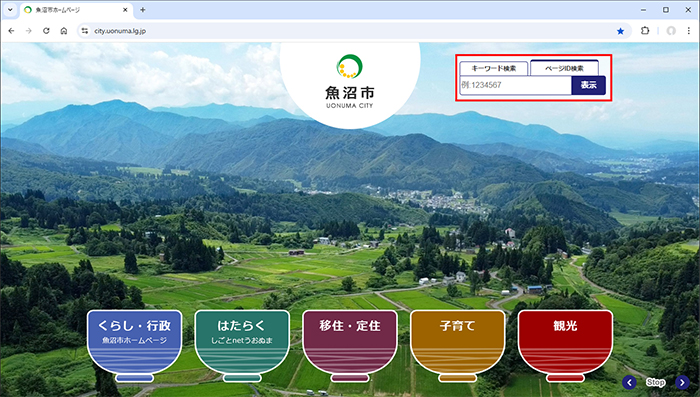Open the 観光 bowl link
700x397 pixels.
tap(565, 346)
